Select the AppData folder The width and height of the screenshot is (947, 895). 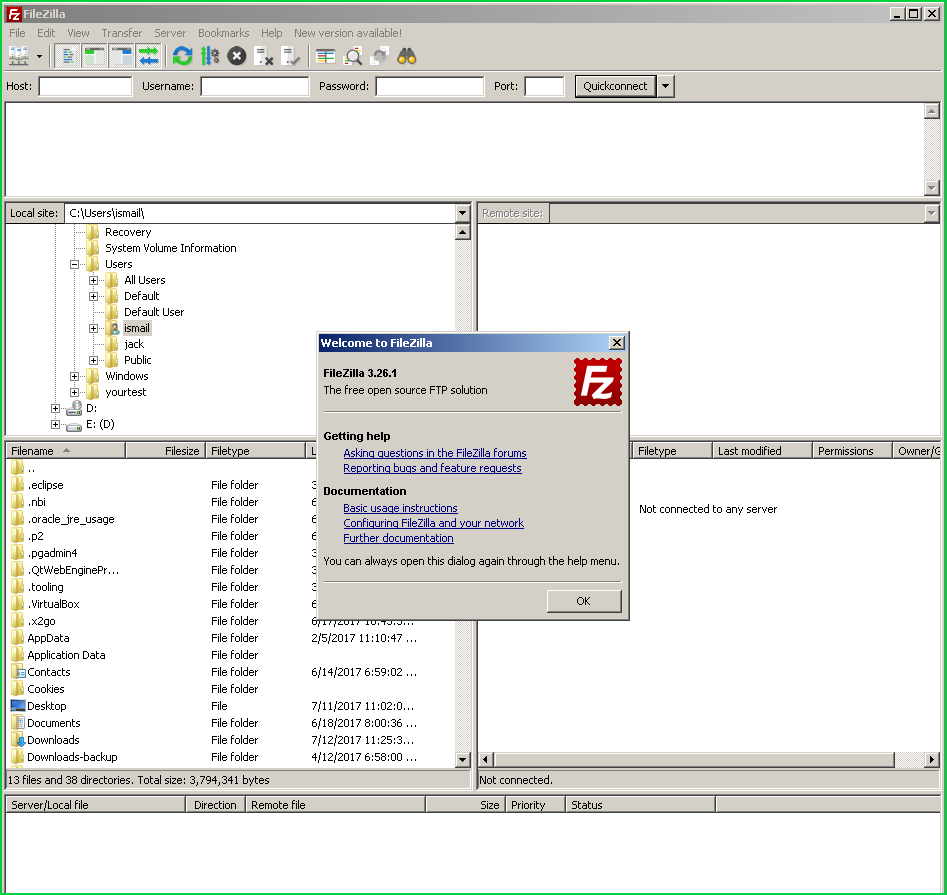[x=48, y=638]
